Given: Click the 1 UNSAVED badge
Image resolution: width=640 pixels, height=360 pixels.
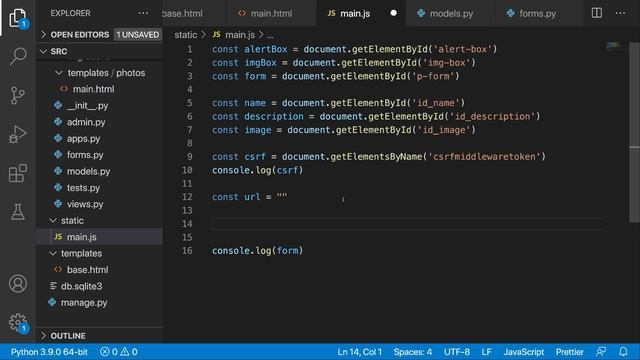Looking at the screenshot, I should [x=138, y=35].
